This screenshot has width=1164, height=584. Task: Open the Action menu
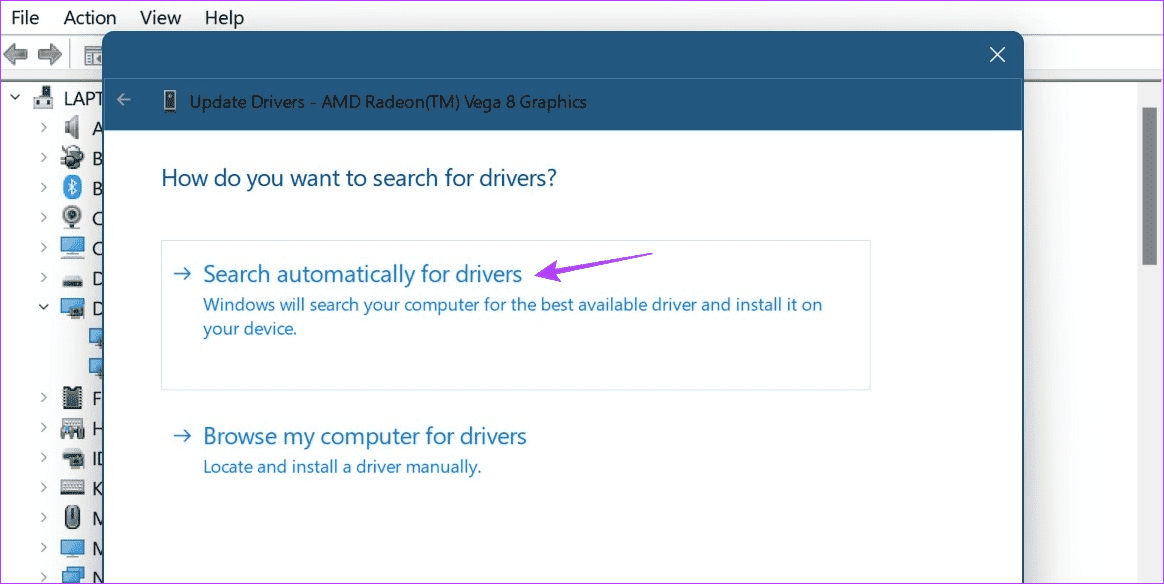click(90, 17)
